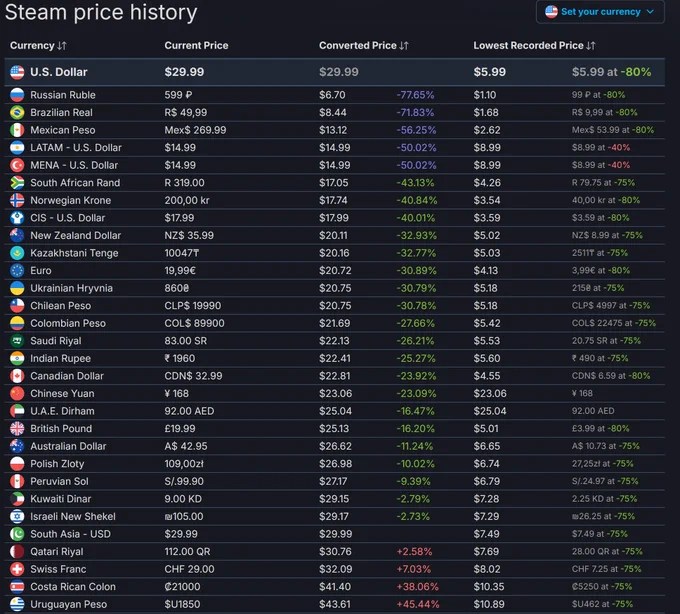Select the South Asia - USD currency name
Screen dimensions: 680x614
point(70,534)
